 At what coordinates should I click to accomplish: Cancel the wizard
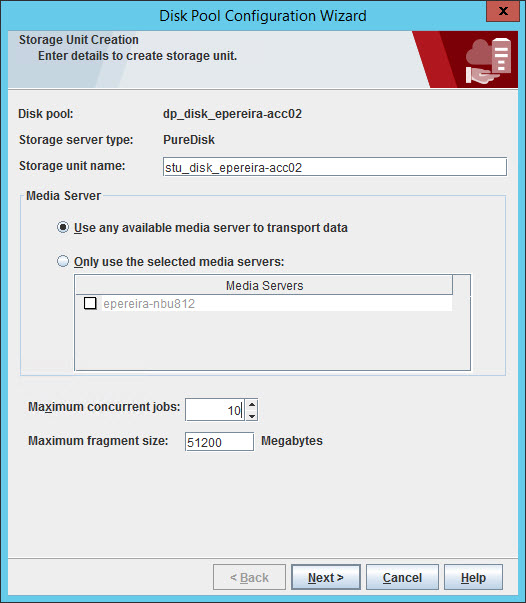tap(402, 577)
